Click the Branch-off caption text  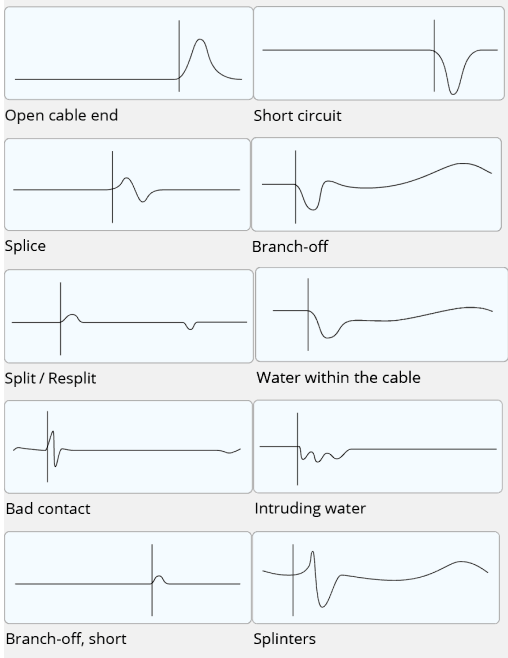pyautogui.click(x=290, y=247)
